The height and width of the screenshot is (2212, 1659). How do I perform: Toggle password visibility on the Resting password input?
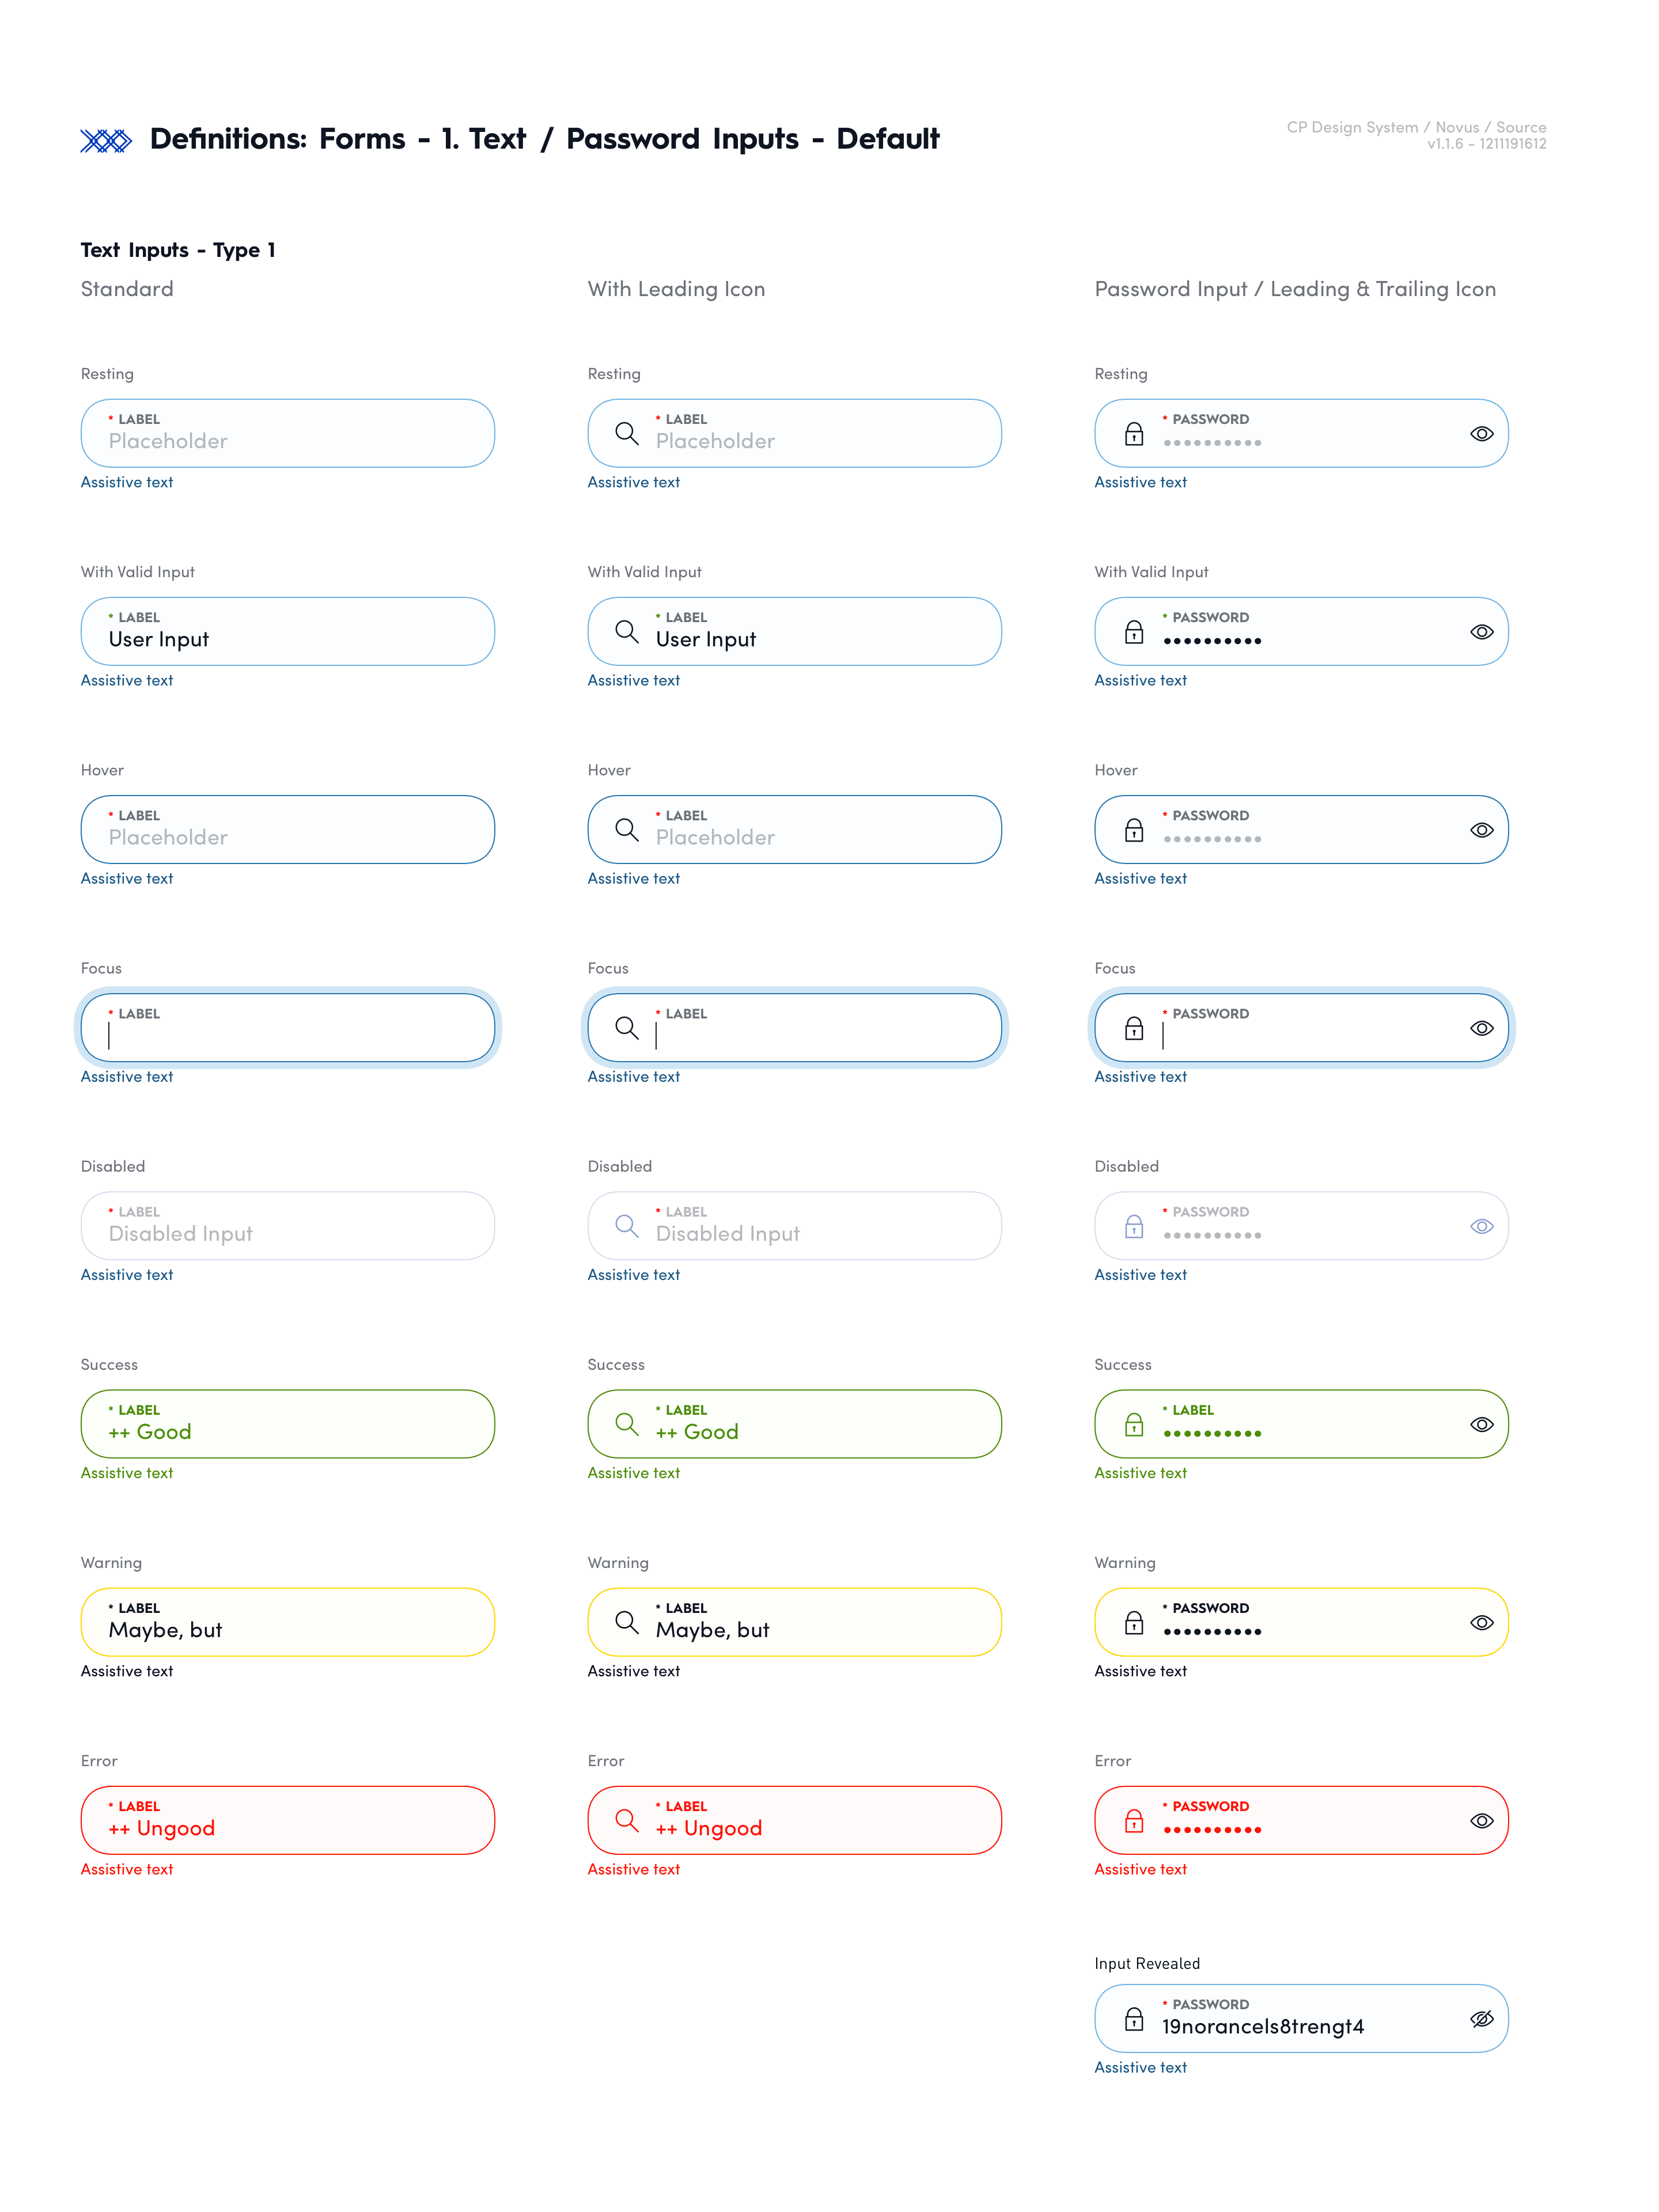tap(1481, 434)
